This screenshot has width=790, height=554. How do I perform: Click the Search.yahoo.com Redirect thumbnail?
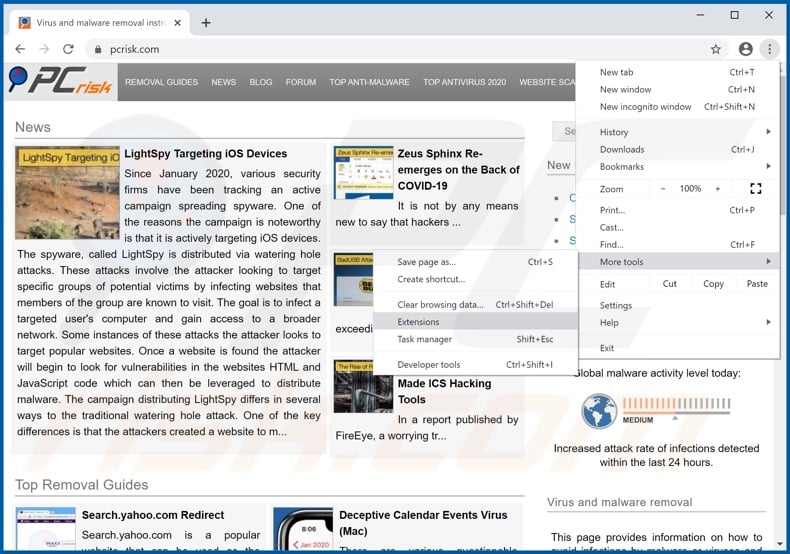click(x=45, y=529)
